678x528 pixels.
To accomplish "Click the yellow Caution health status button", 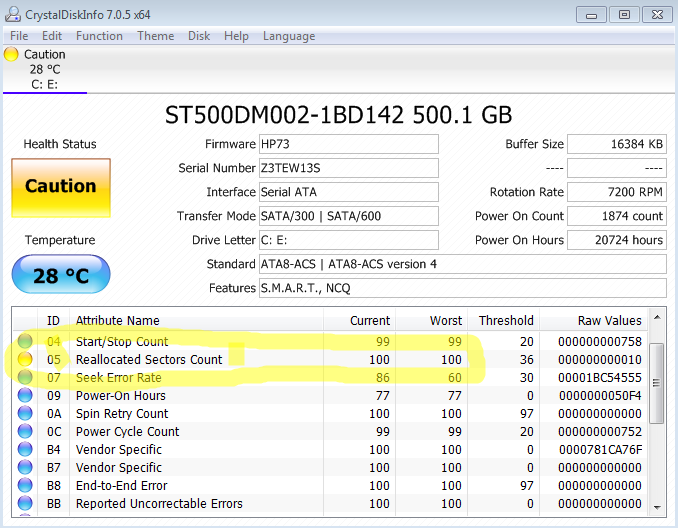I will click(61, 188).
